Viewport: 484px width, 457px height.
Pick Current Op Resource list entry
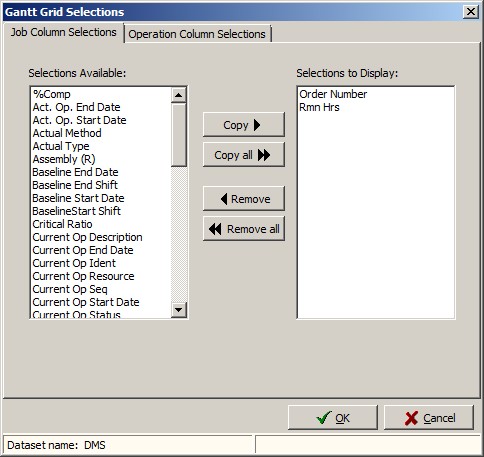(83, 276)
